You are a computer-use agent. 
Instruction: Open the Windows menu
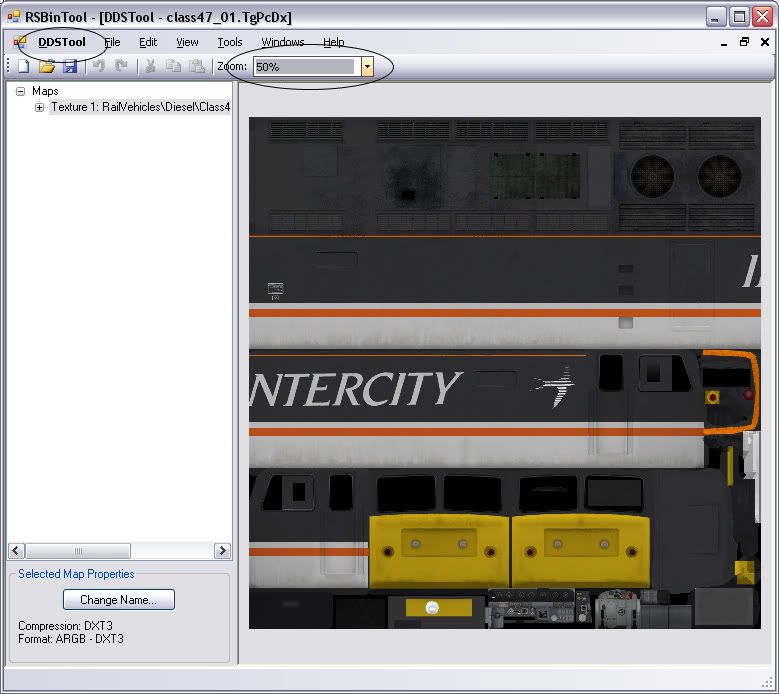tap(283, 42)
